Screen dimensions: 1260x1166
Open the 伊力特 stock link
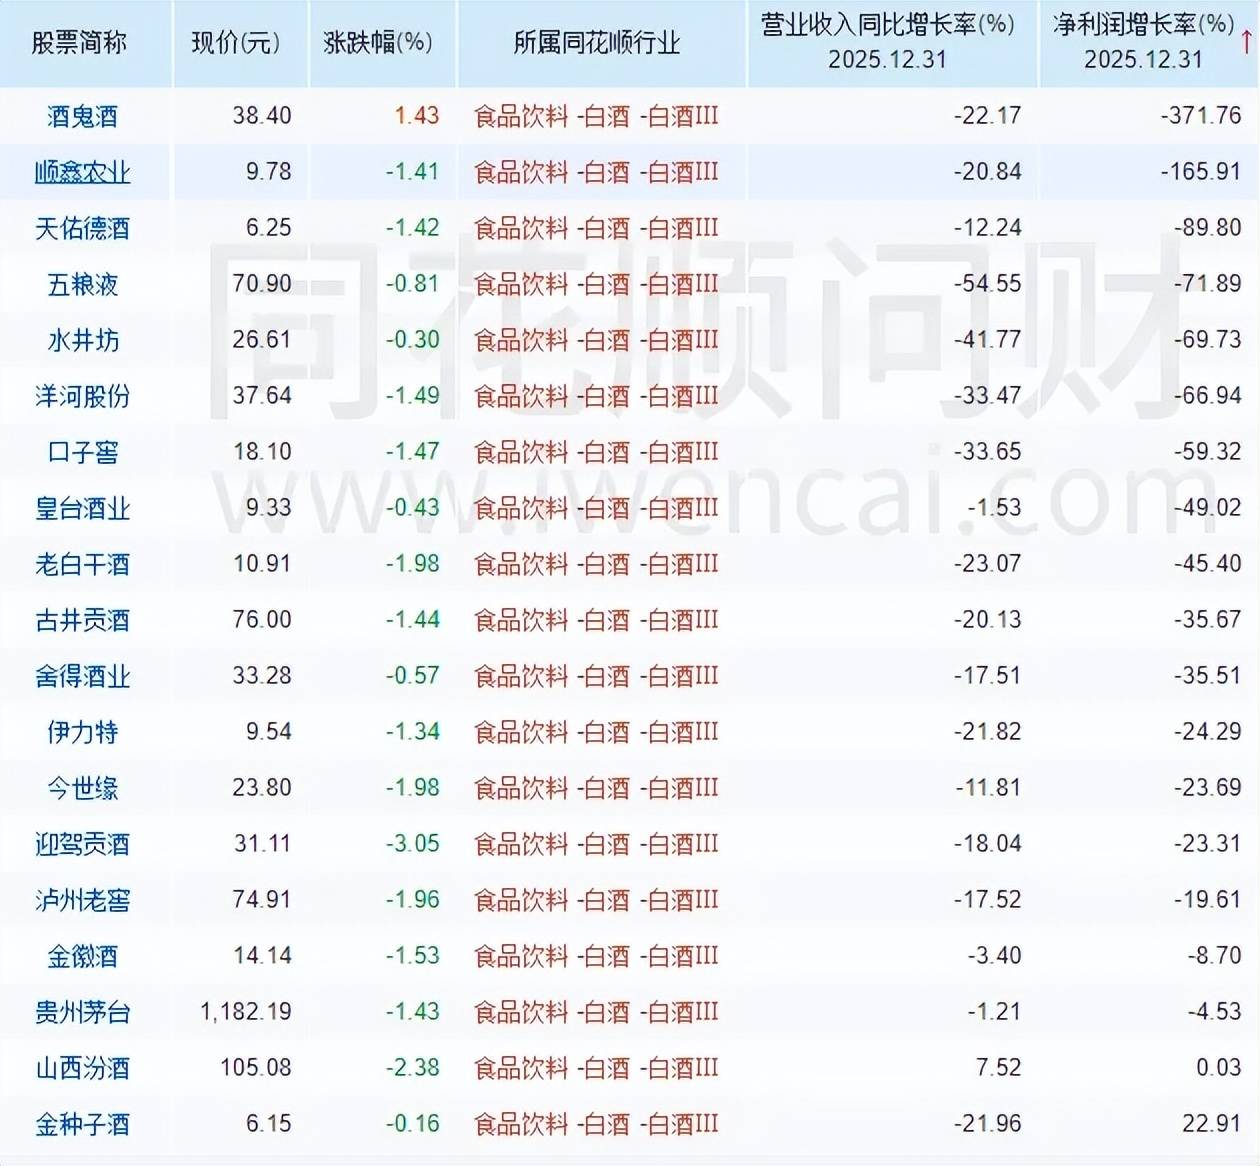point(82,732)
